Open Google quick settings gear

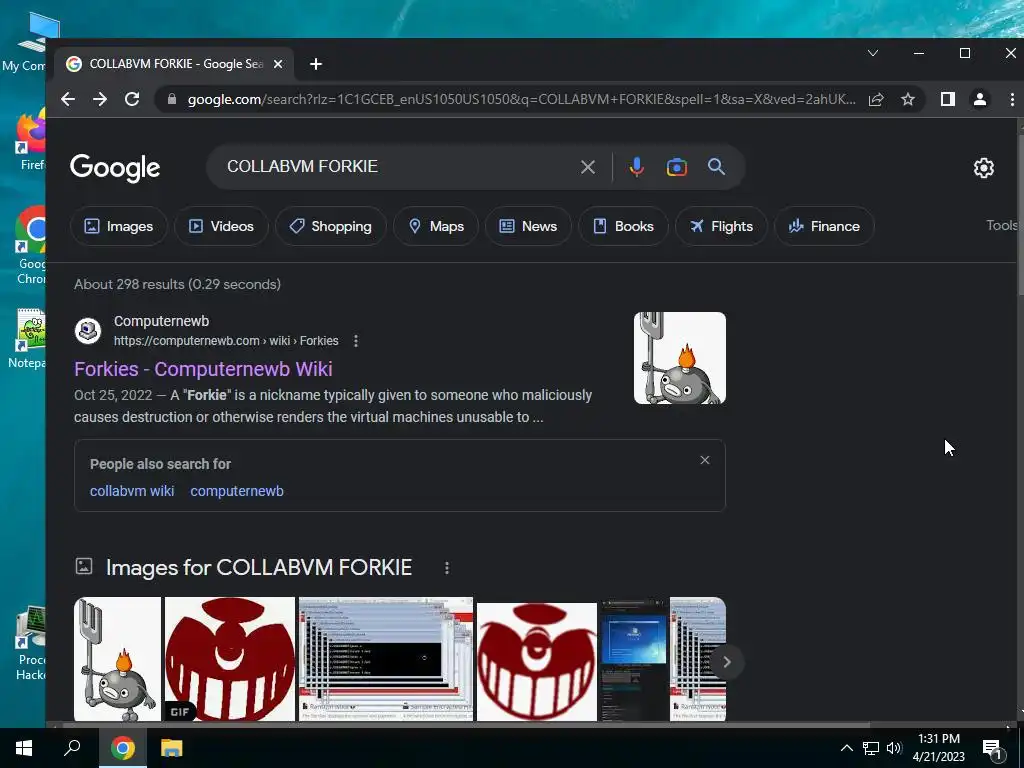984,168
